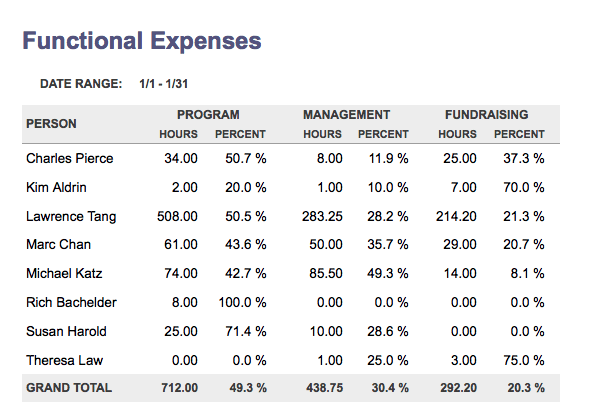591x417 pixels.
Task: Click the GRAND TOTAL row label
Action: click(69, 388)
